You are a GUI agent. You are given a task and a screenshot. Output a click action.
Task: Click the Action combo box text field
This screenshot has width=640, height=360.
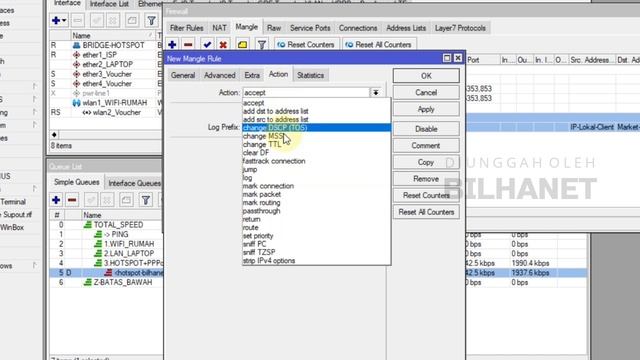[306, 93]
